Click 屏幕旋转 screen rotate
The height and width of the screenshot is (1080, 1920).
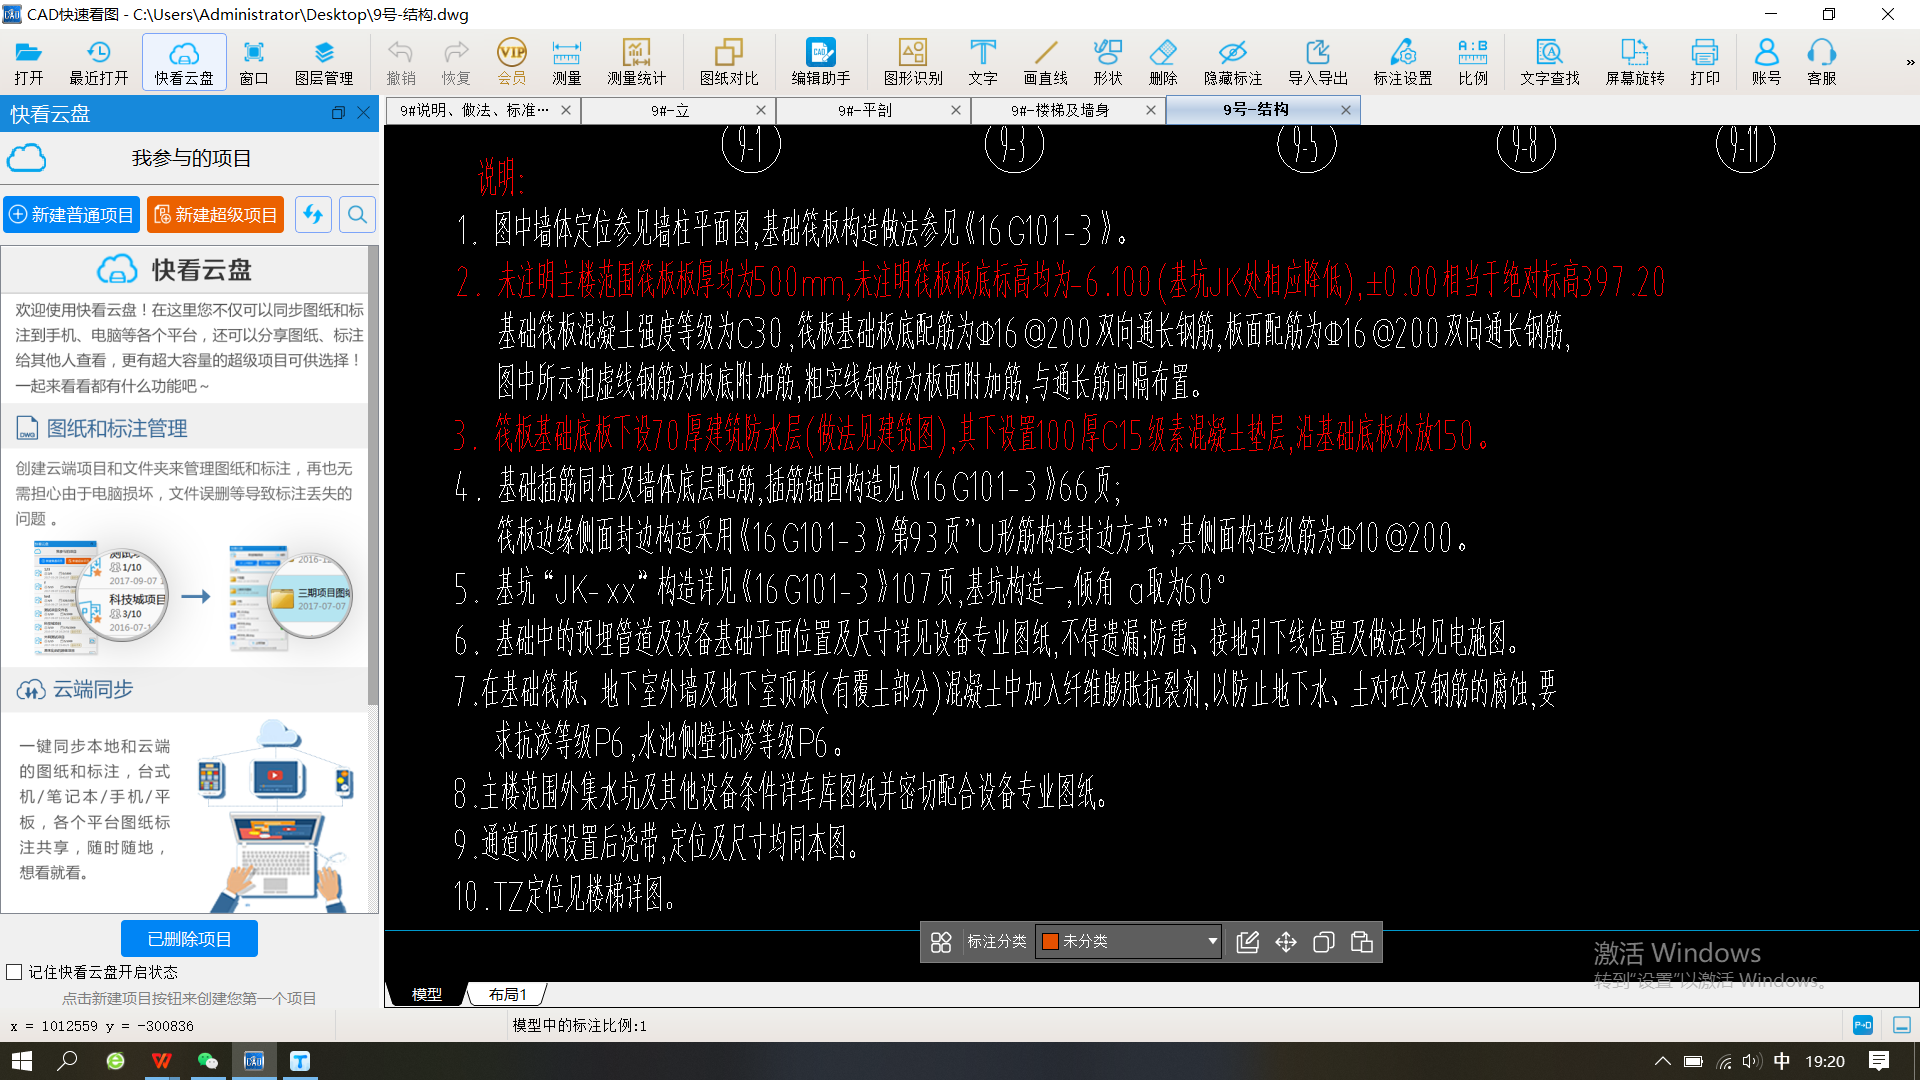click(x=1635, y=62)
